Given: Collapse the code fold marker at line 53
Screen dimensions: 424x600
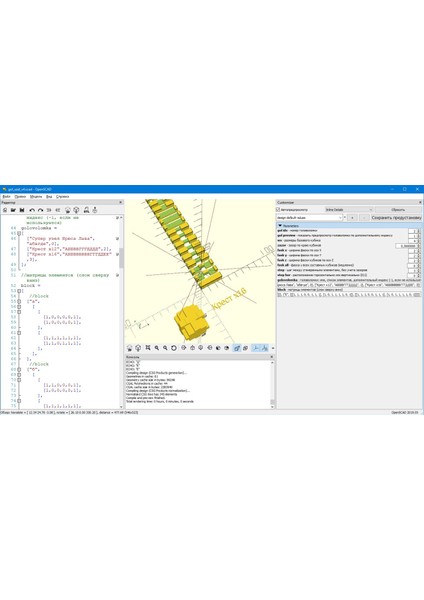Looking at the screenshot, I should coord(19,291).
